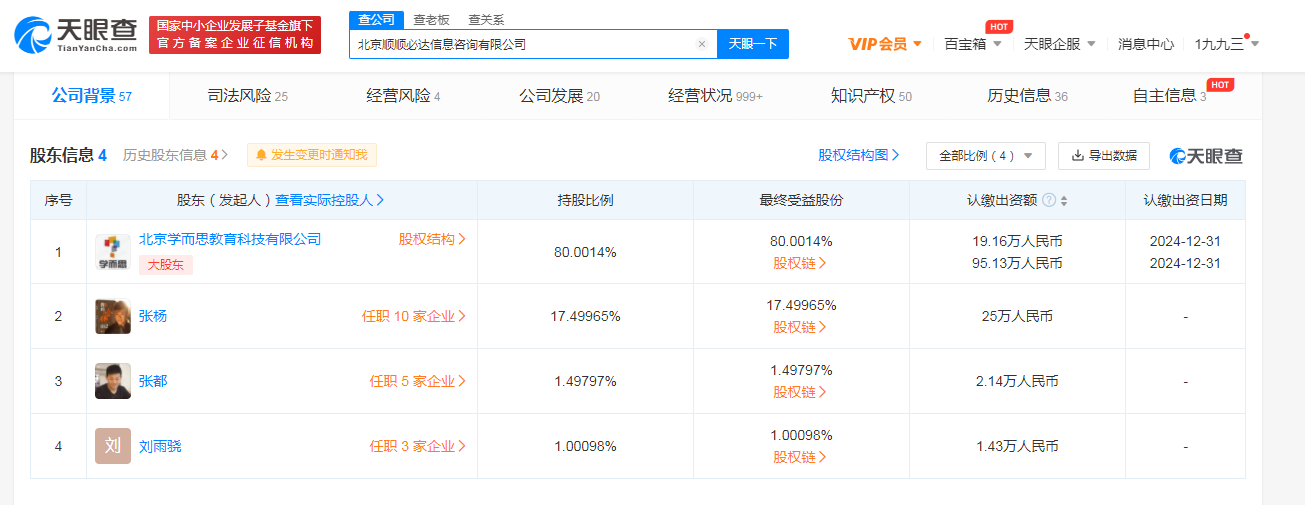The width and height of the screenshot is (1305, 505).
Task: Expand the 天眼企服 dropdown
Action: coord(1060,44)
